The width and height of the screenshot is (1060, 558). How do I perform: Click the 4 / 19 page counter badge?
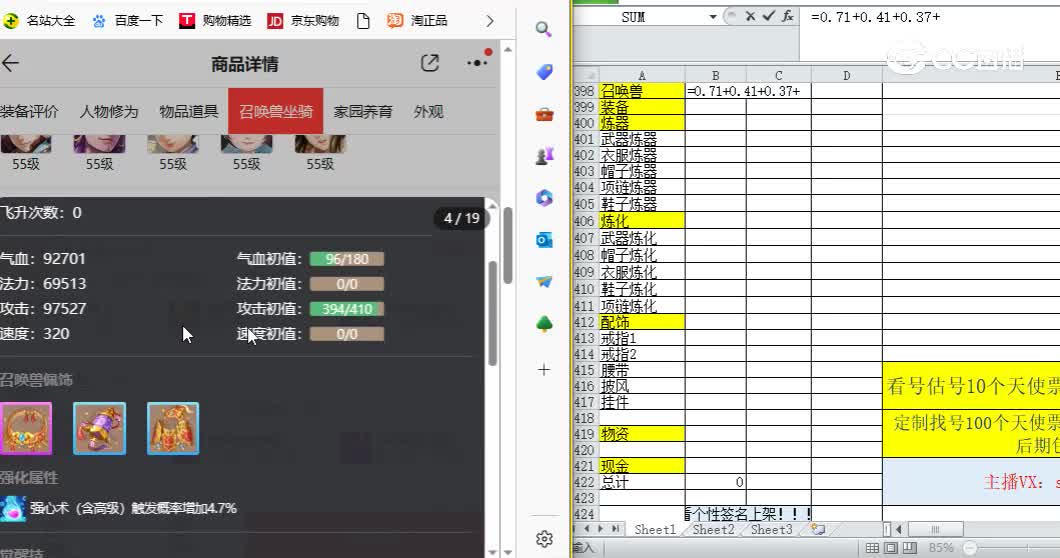coord(462,218)
